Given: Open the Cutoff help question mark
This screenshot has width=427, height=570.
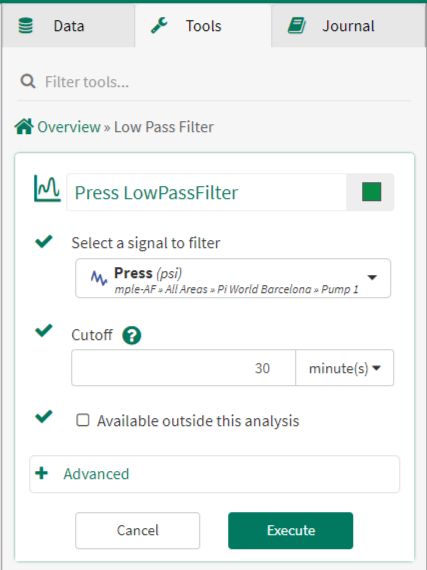Looking at the screenshot, I should tap(132, 335).
